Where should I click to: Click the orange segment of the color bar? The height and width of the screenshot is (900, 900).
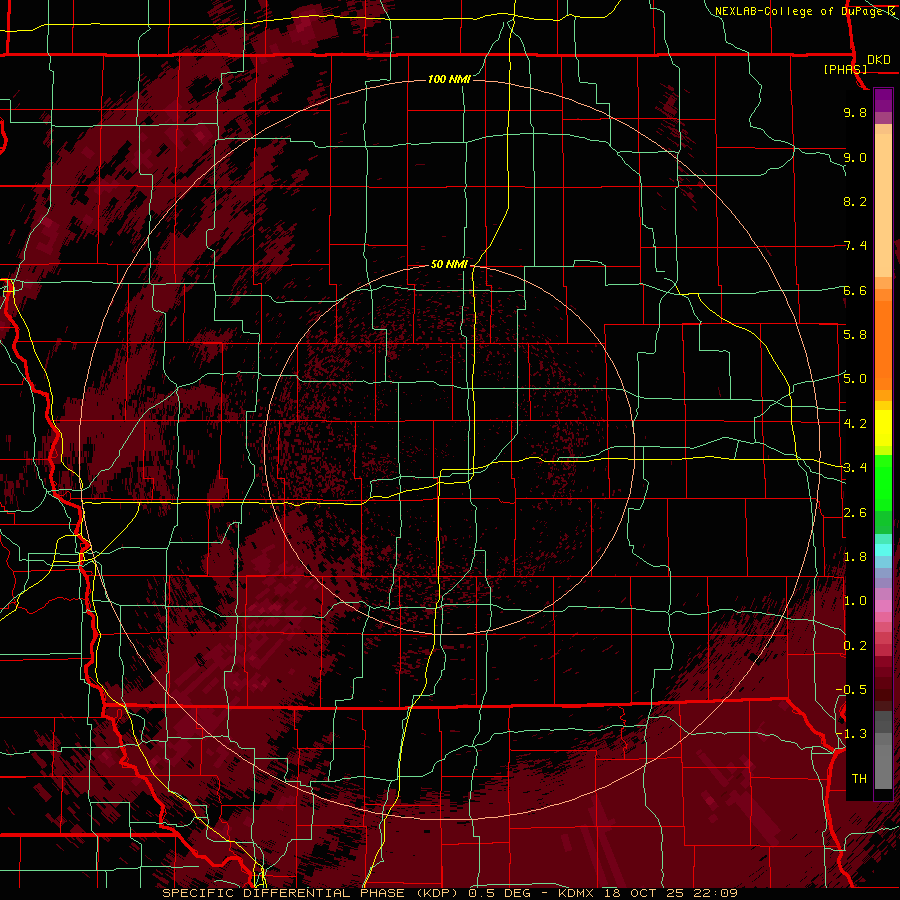coord(883,344)
